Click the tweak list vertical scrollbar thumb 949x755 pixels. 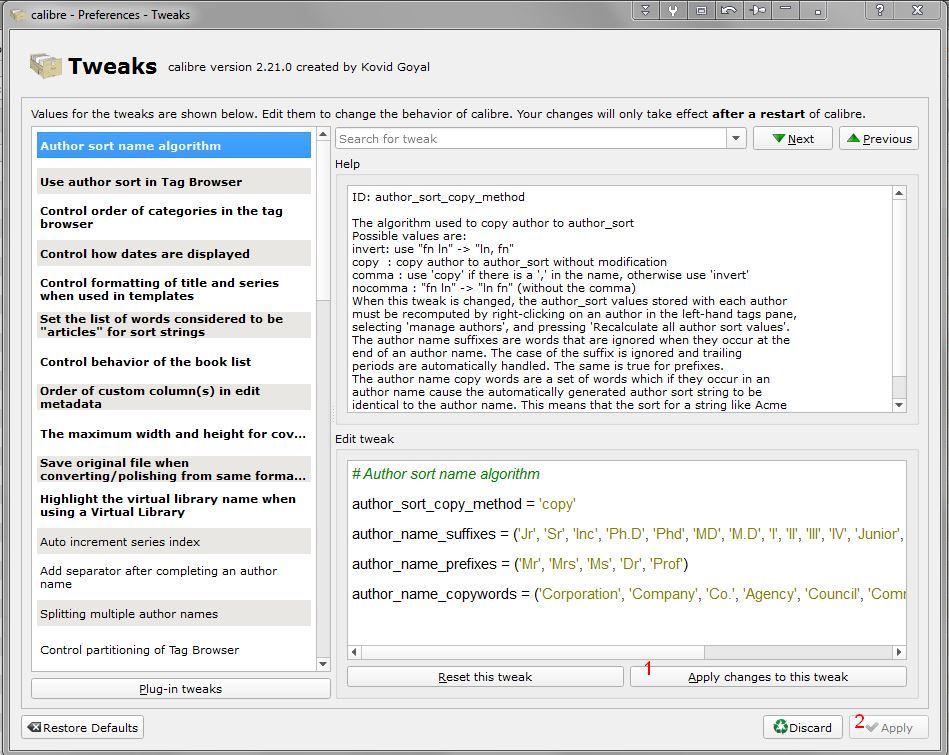point(323,221)
